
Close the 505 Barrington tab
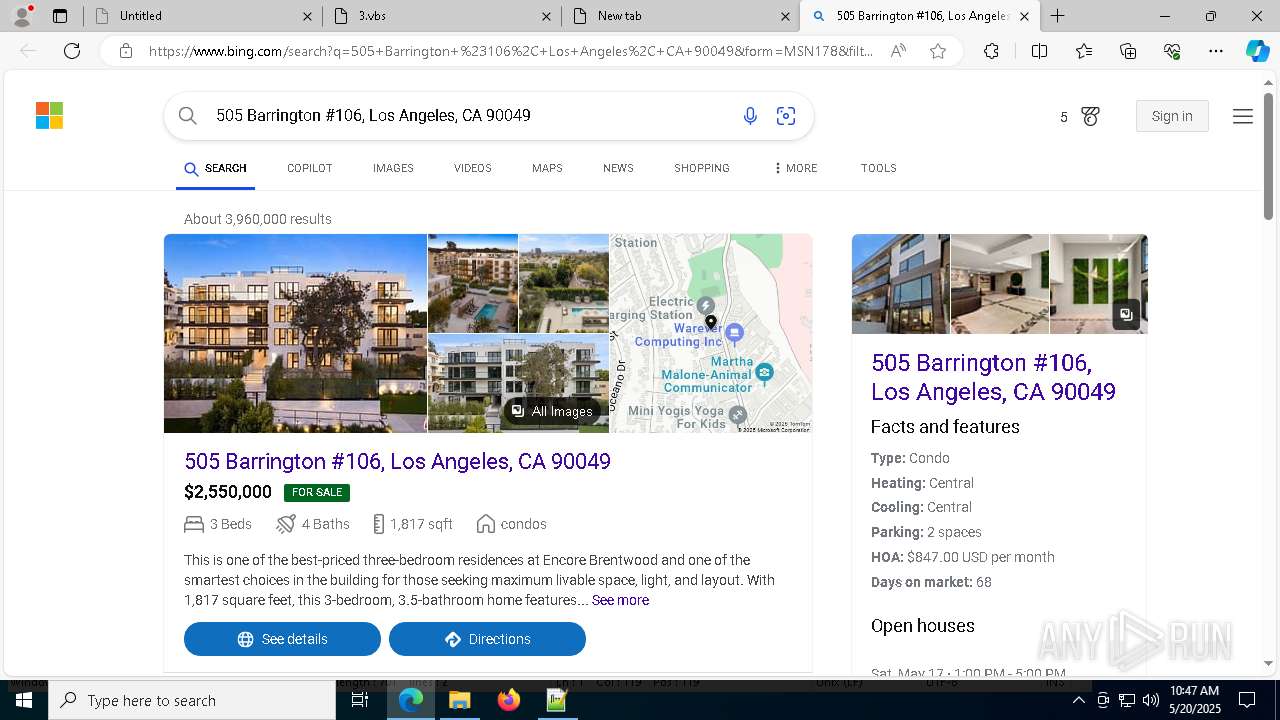click(1024, 16)
